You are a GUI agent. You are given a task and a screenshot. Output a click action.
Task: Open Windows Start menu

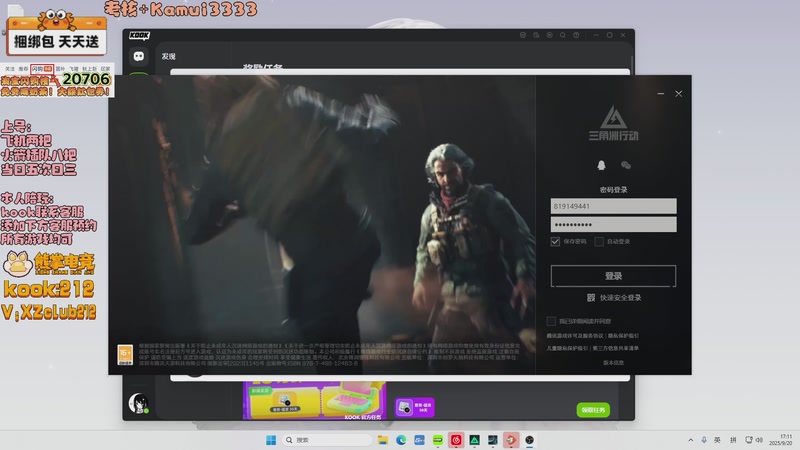pyautogui.click(x=271, y=440)
